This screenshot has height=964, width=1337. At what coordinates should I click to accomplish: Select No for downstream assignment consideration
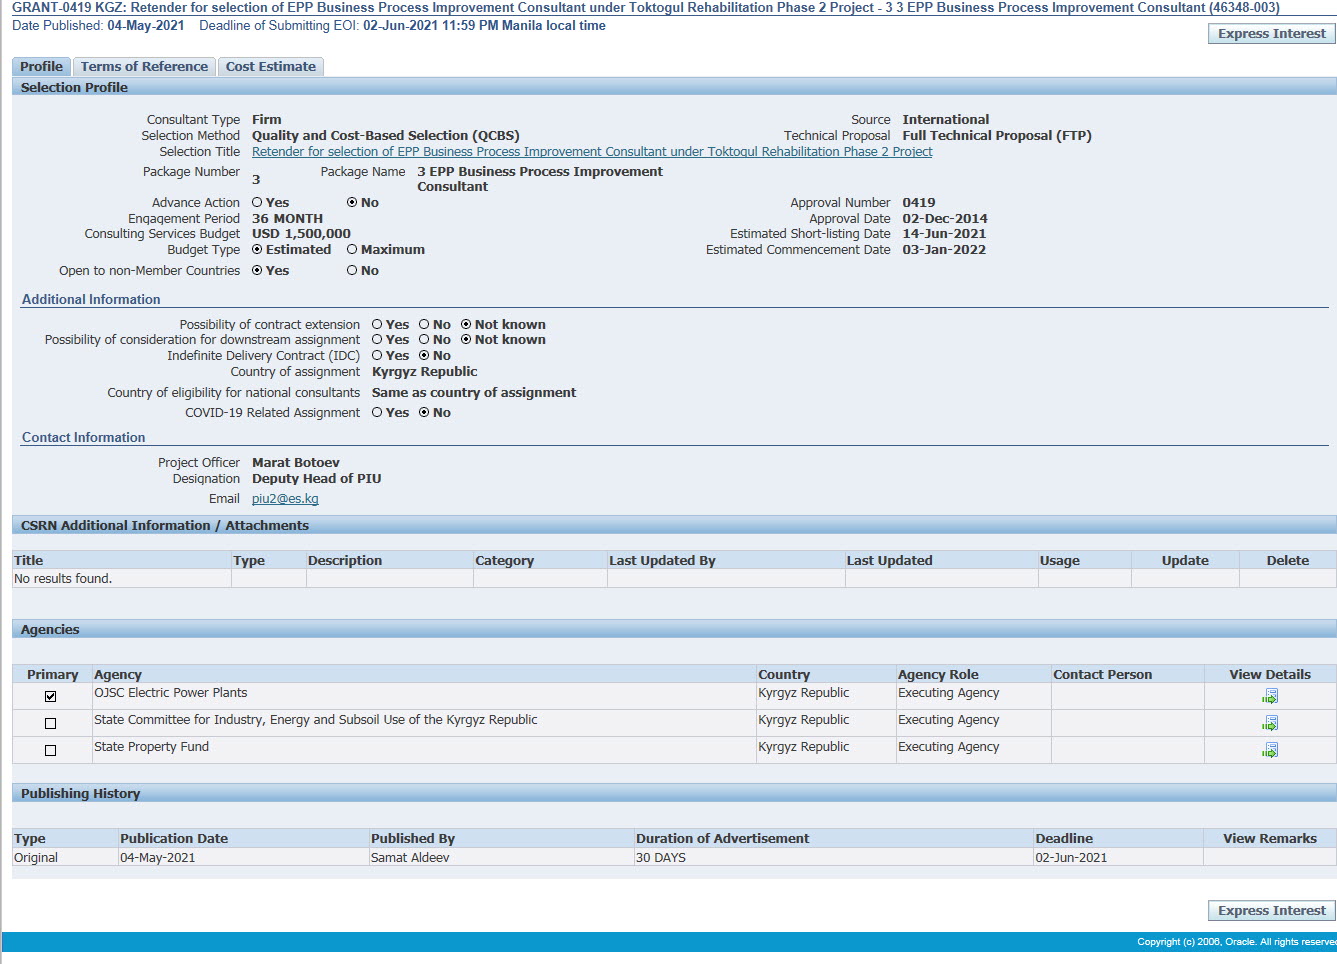424,339
